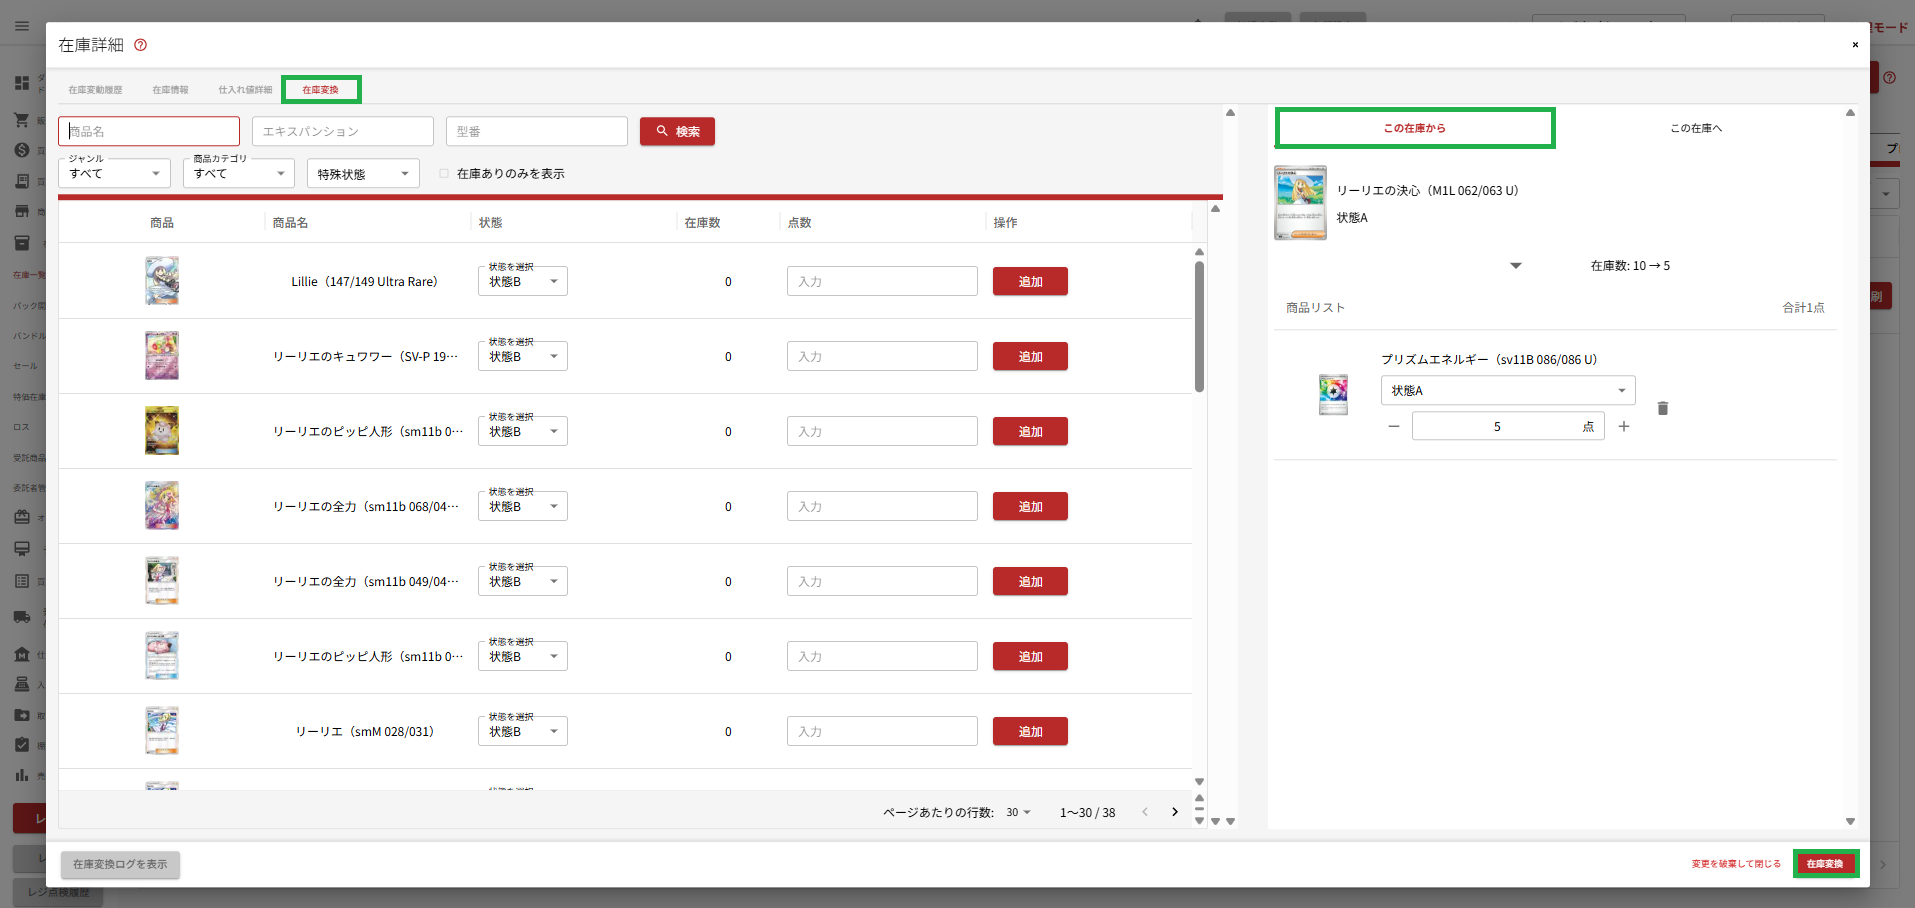
Task: Click the リーリエの決心 card image
Action: pos(1300,203)
